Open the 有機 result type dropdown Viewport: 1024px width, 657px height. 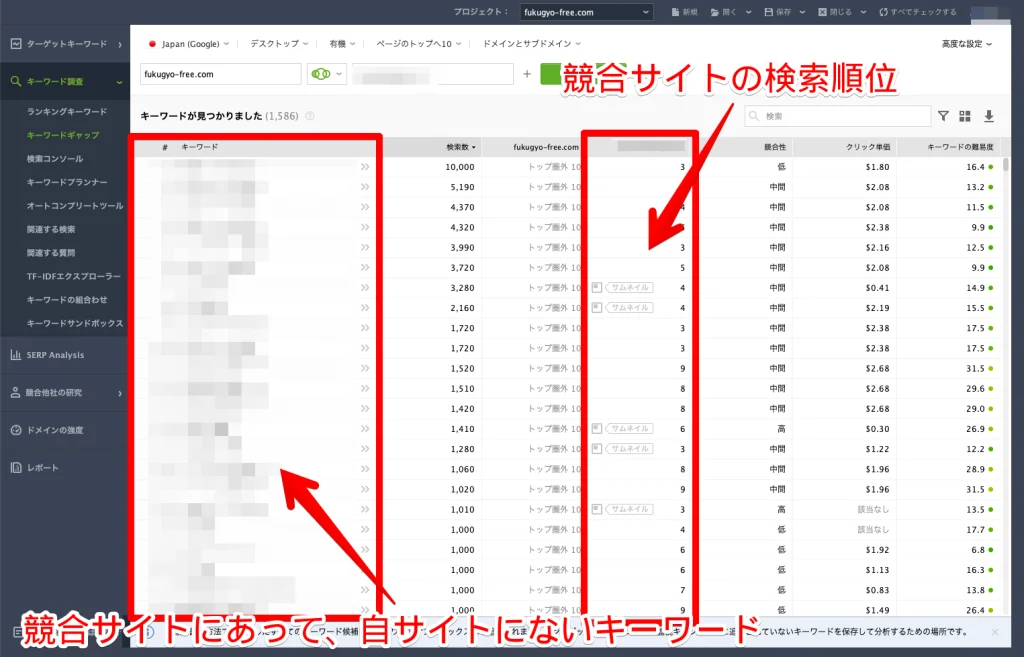[342, 44]
